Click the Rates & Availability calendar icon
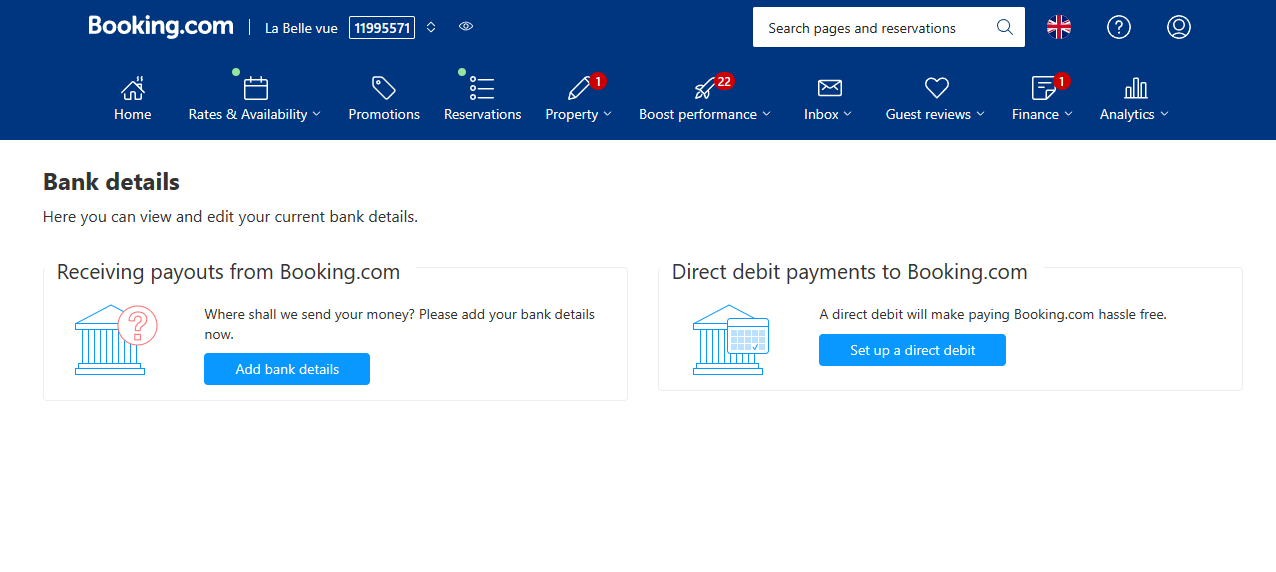The width and height of the screenshot is (1276, 572). pos(256,88)
